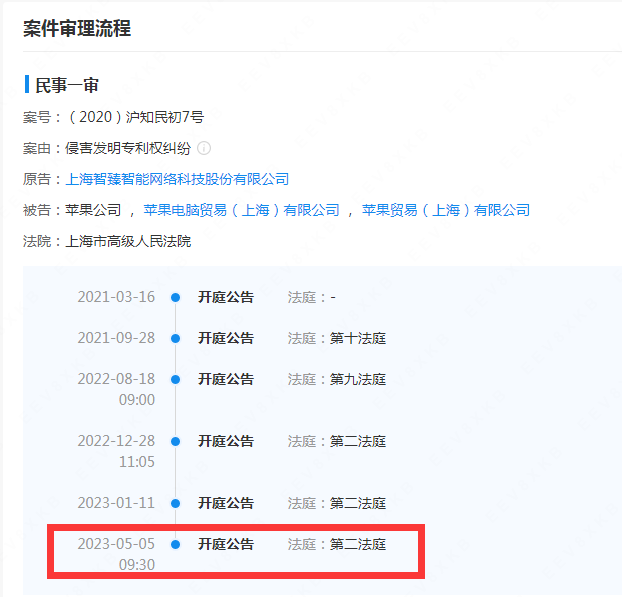Viewport: 622px width, 597px height.
Task: Click the date 2021-03-16
Action: coord(116,297)
